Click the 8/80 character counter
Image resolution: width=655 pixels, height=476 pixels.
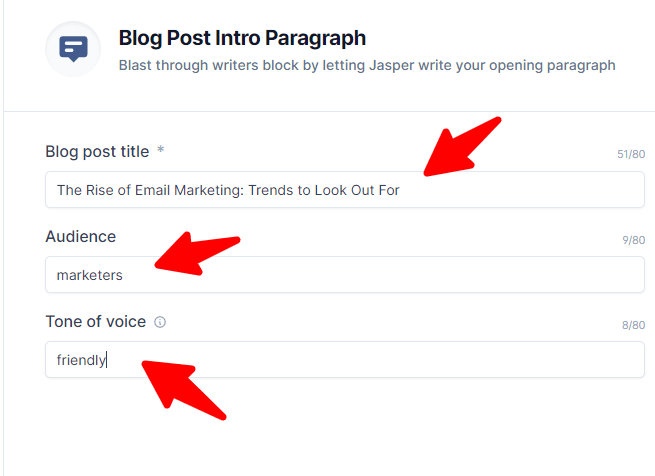[x=634, y=325]
